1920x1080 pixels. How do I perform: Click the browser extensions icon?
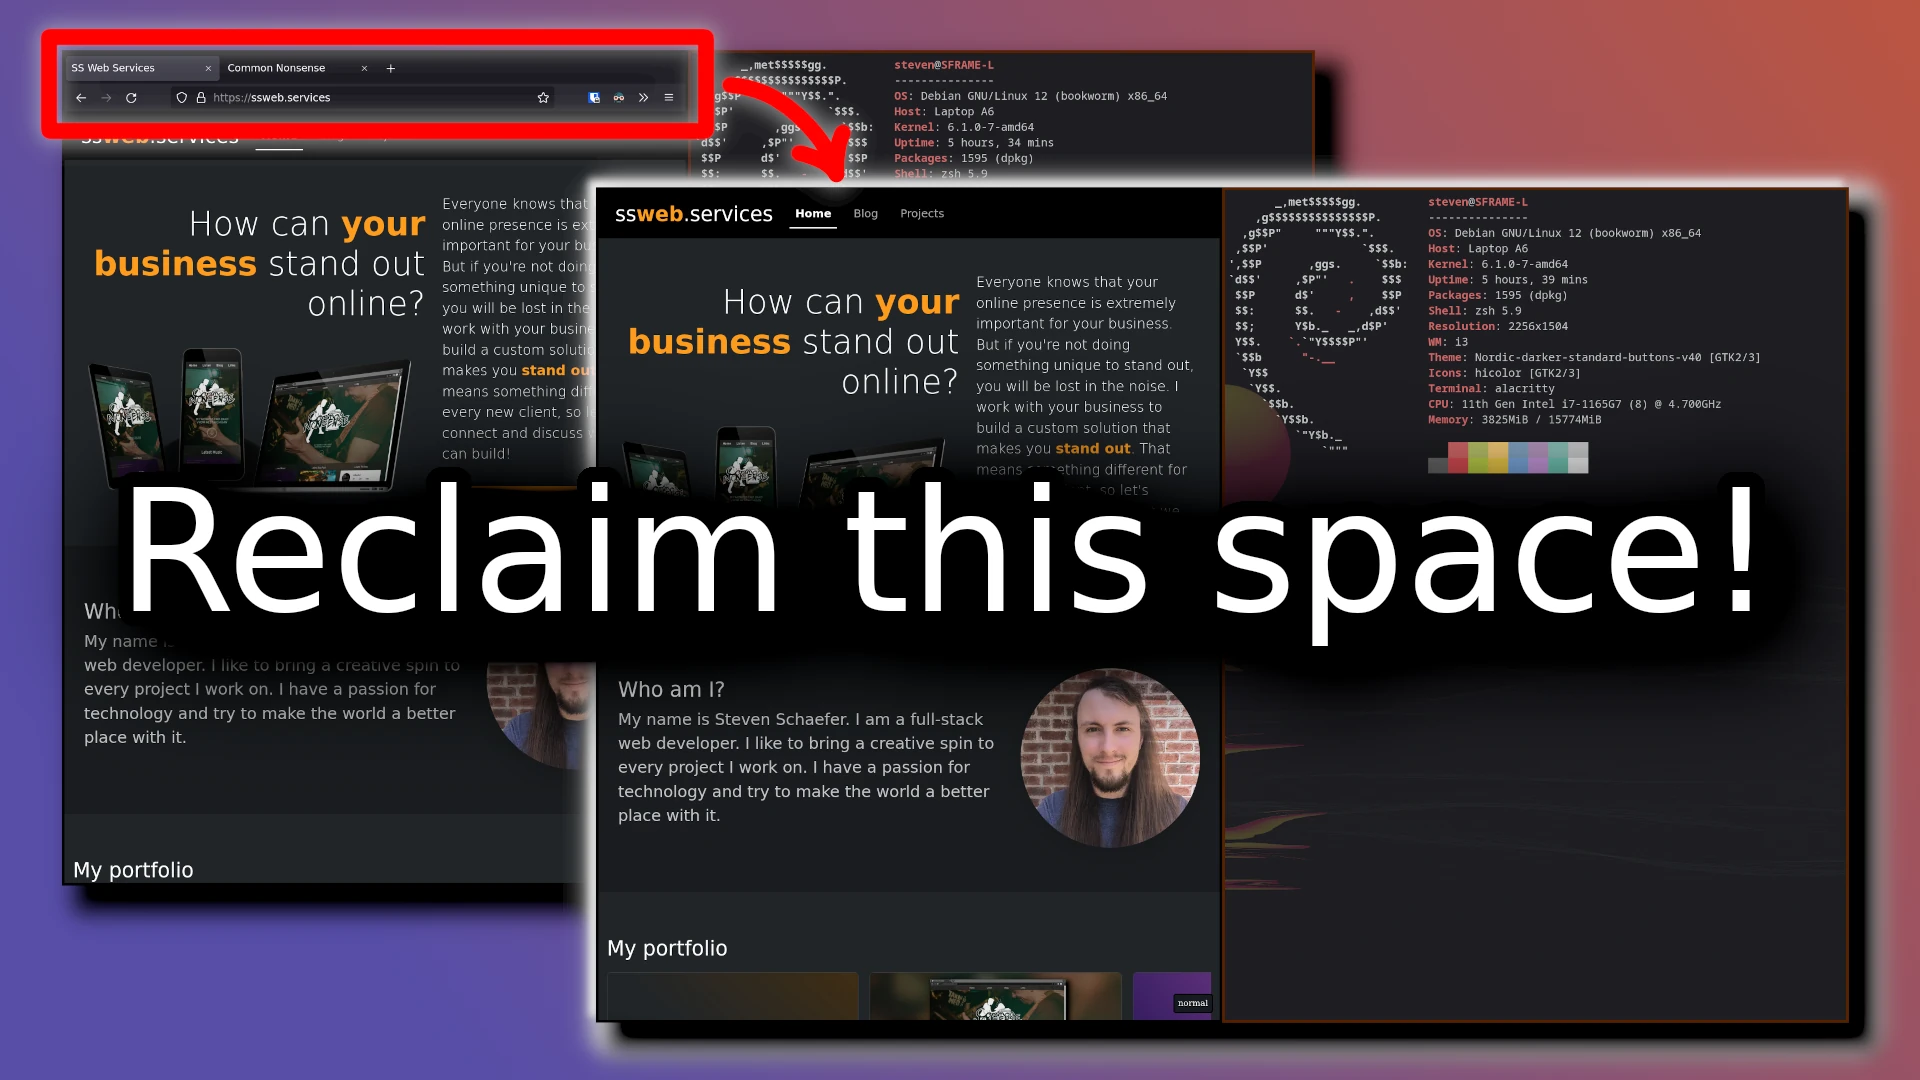644,98
